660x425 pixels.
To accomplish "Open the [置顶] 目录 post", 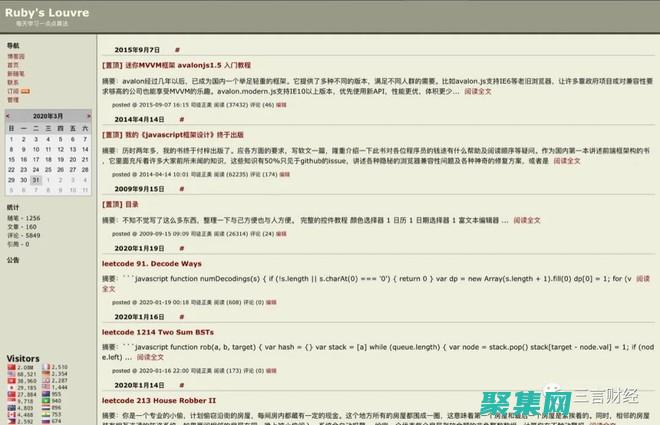I will point(120,204).
